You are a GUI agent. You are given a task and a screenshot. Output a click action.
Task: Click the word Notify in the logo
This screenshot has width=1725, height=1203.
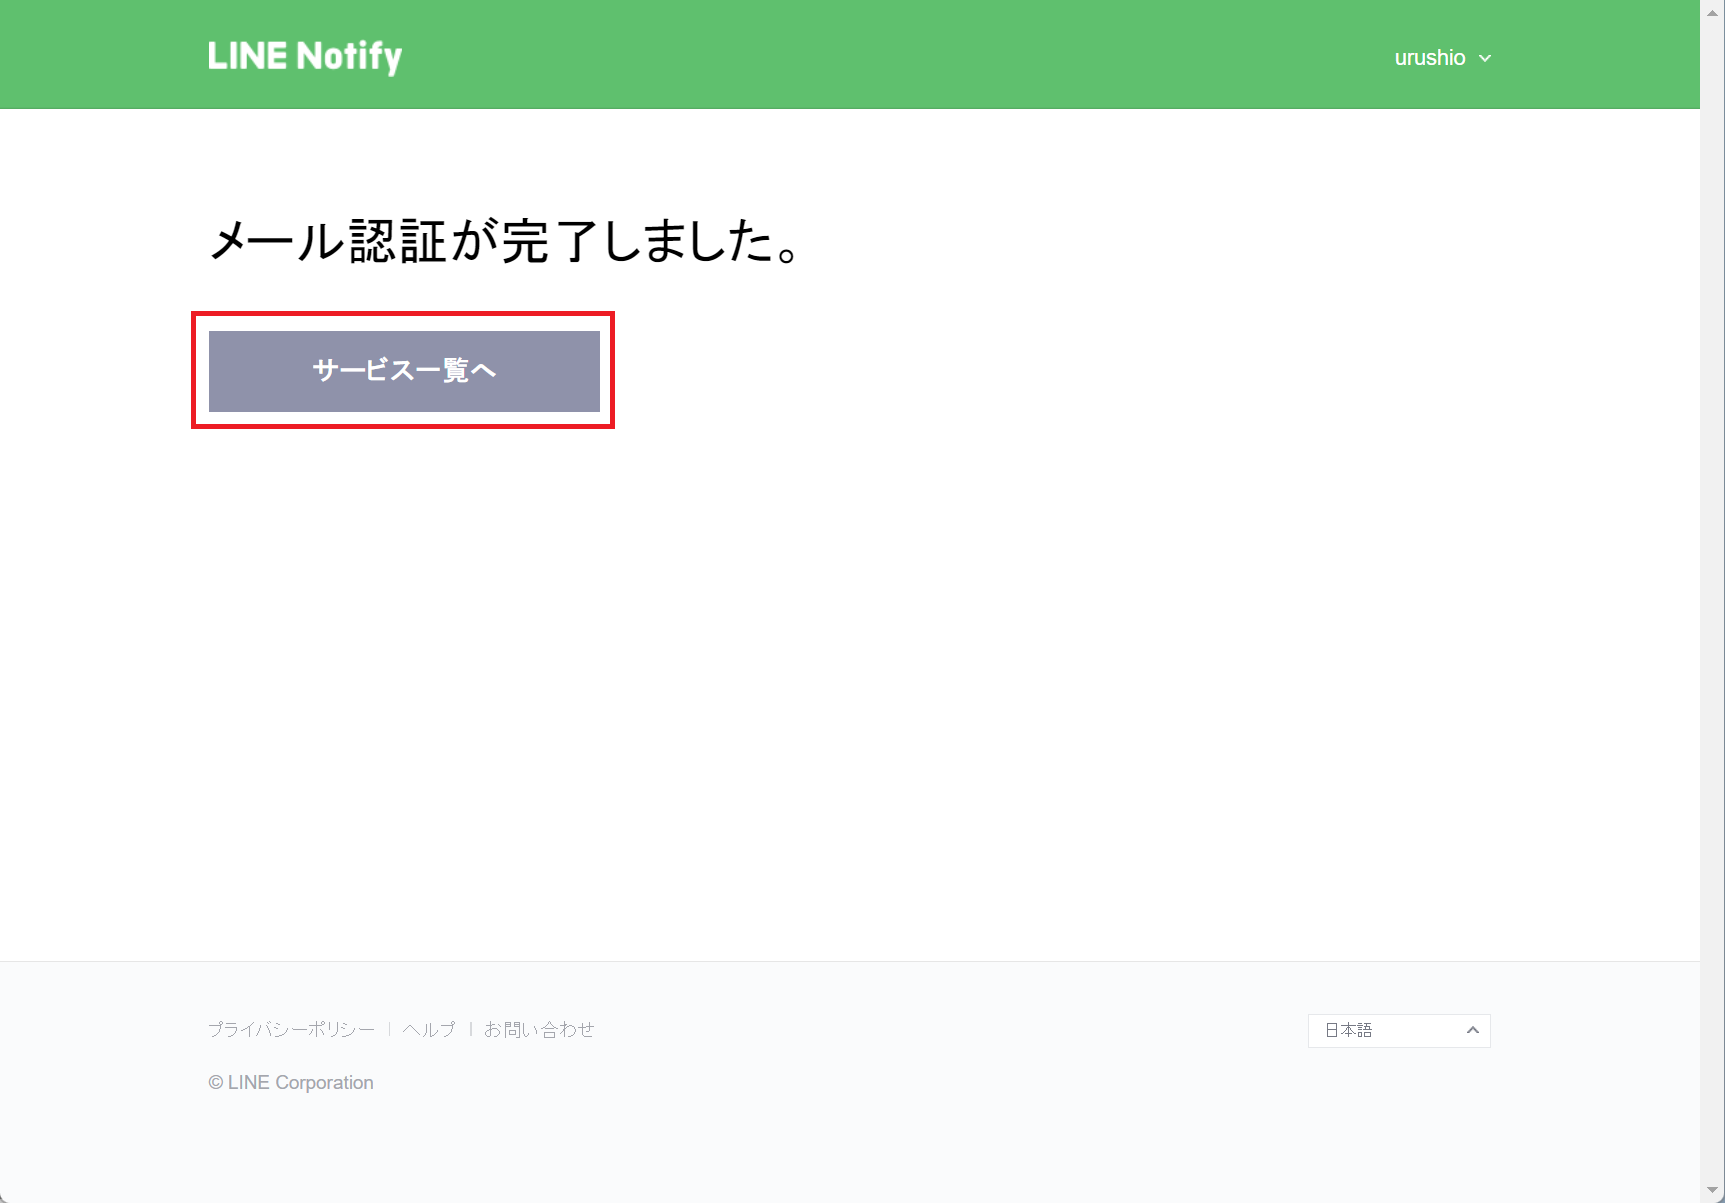(349, 57)
